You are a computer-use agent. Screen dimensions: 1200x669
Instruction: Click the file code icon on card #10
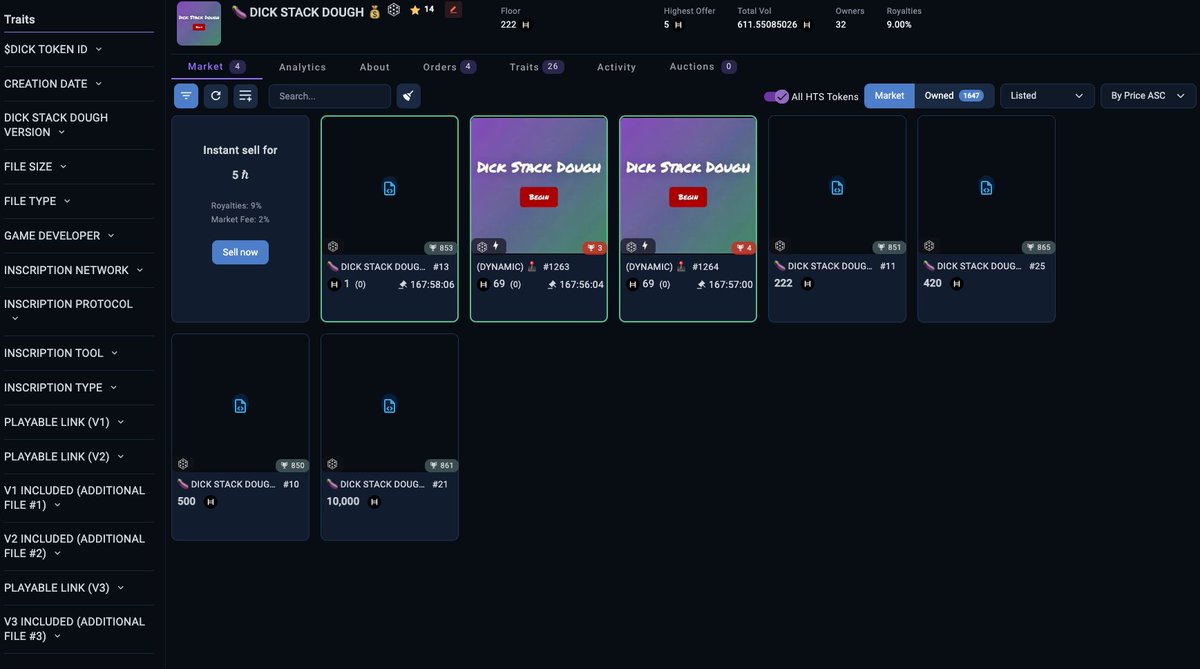[240, 406]
